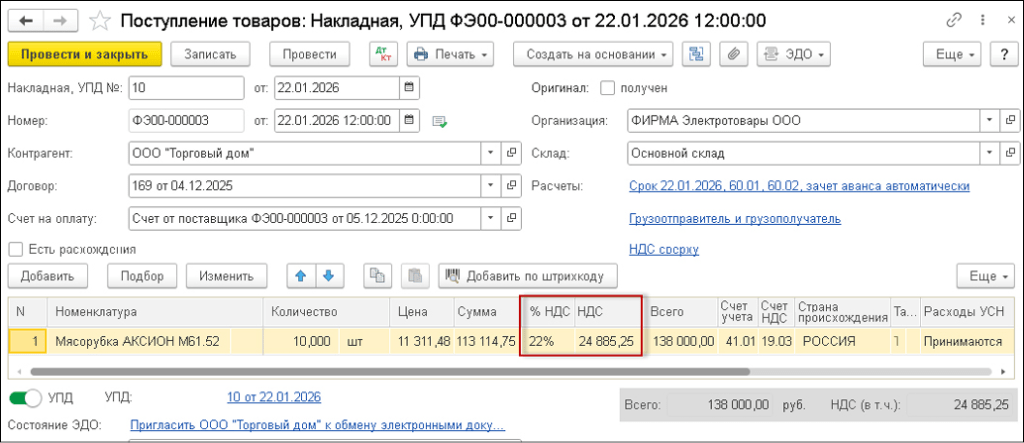Click the attached files paperclip icon
Image resolution: width=1024 pixels, height=443 pixels.
(x=734, y=54)
